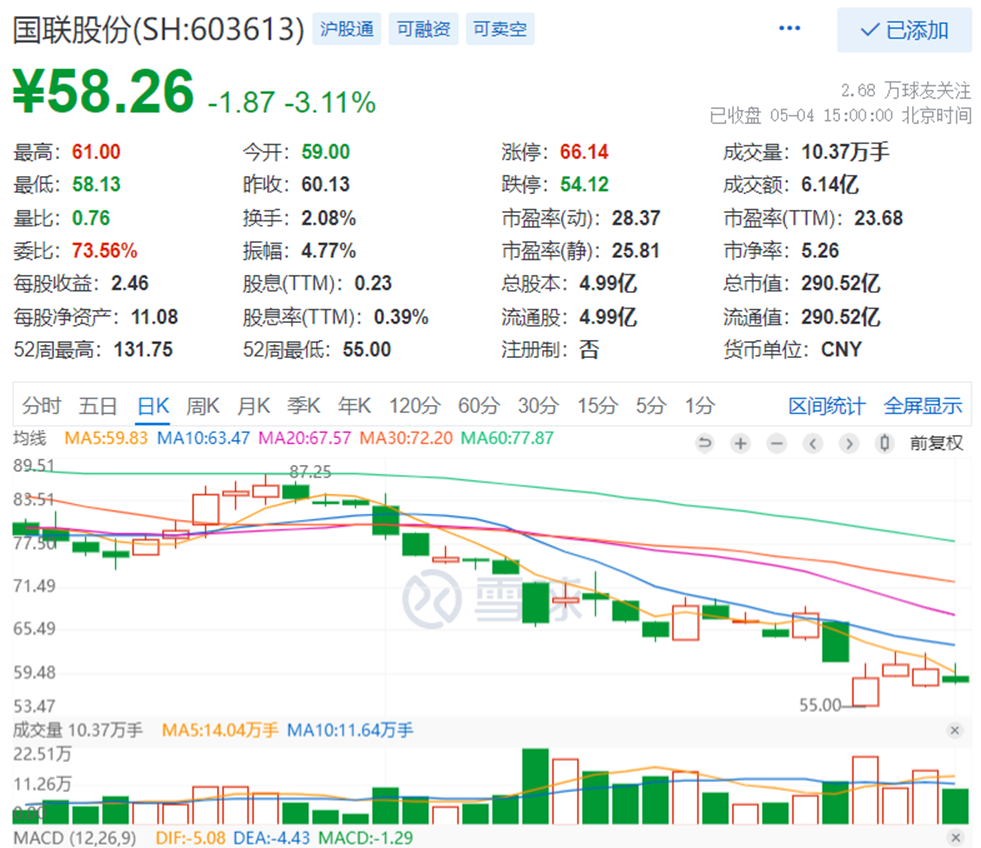This screenshot has height=848, width=981.
Task: Click the MACD:-1.29 value
Action: coord(365,838)
